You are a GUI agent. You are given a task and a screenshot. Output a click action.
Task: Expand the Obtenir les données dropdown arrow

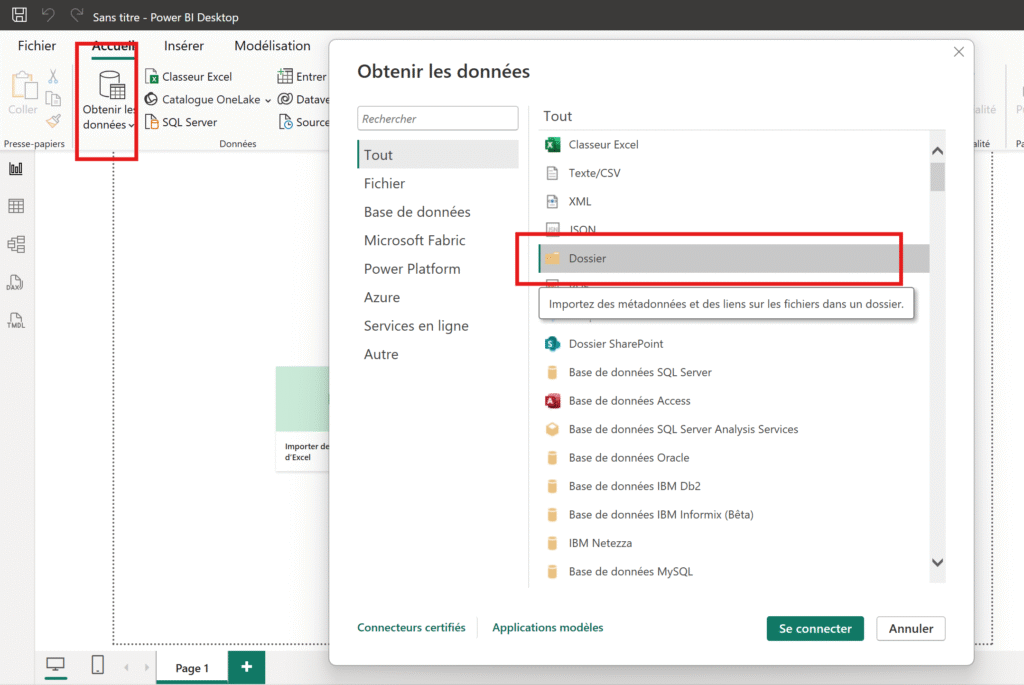point(132,126)
